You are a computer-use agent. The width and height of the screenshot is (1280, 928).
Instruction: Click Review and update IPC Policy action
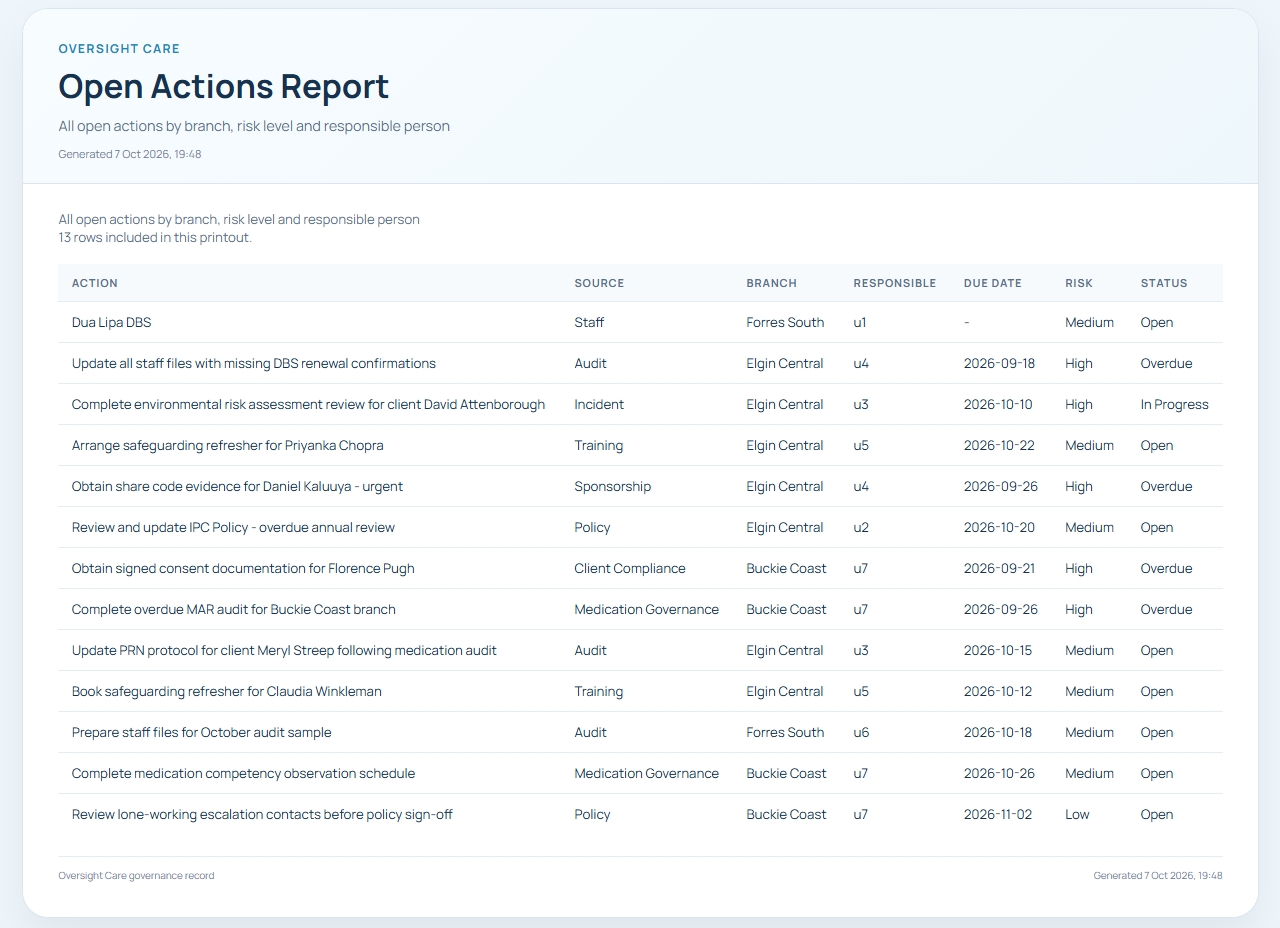coord(233,527)
